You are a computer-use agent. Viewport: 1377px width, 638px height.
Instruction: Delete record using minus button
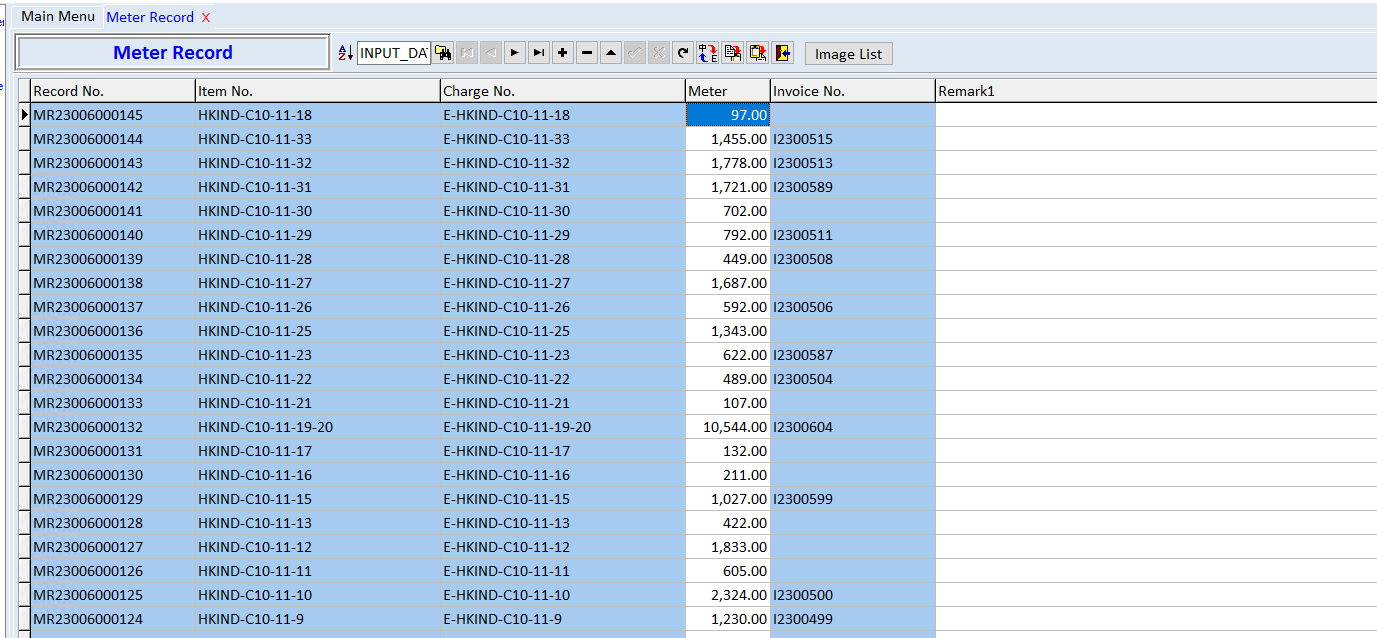[587, 53]
